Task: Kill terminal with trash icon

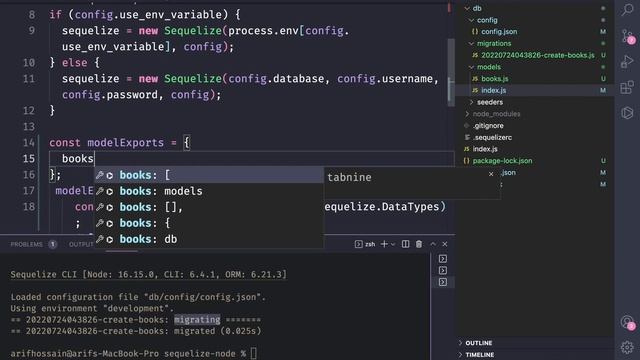Action: [419, 244]
